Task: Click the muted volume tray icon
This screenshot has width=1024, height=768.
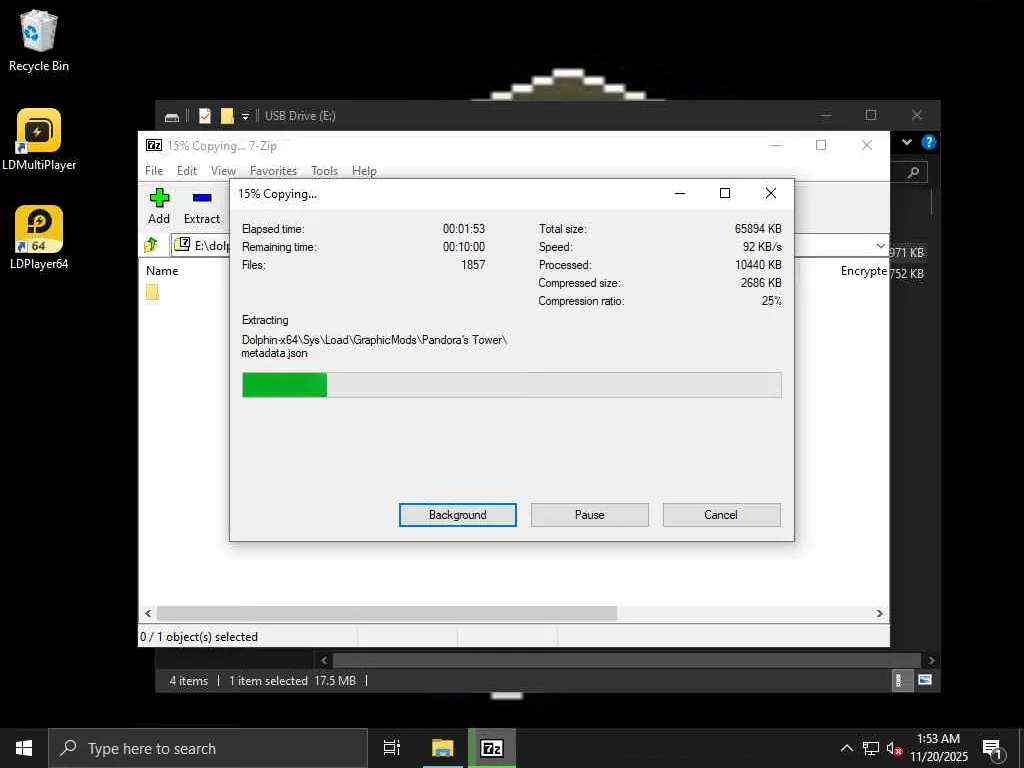Action: point(894,748)
